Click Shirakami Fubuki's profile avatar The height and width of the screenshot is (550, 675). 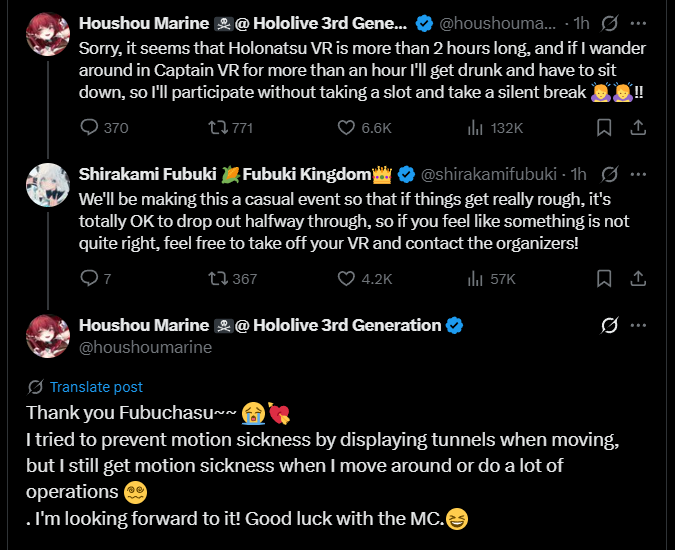[47, 184]
